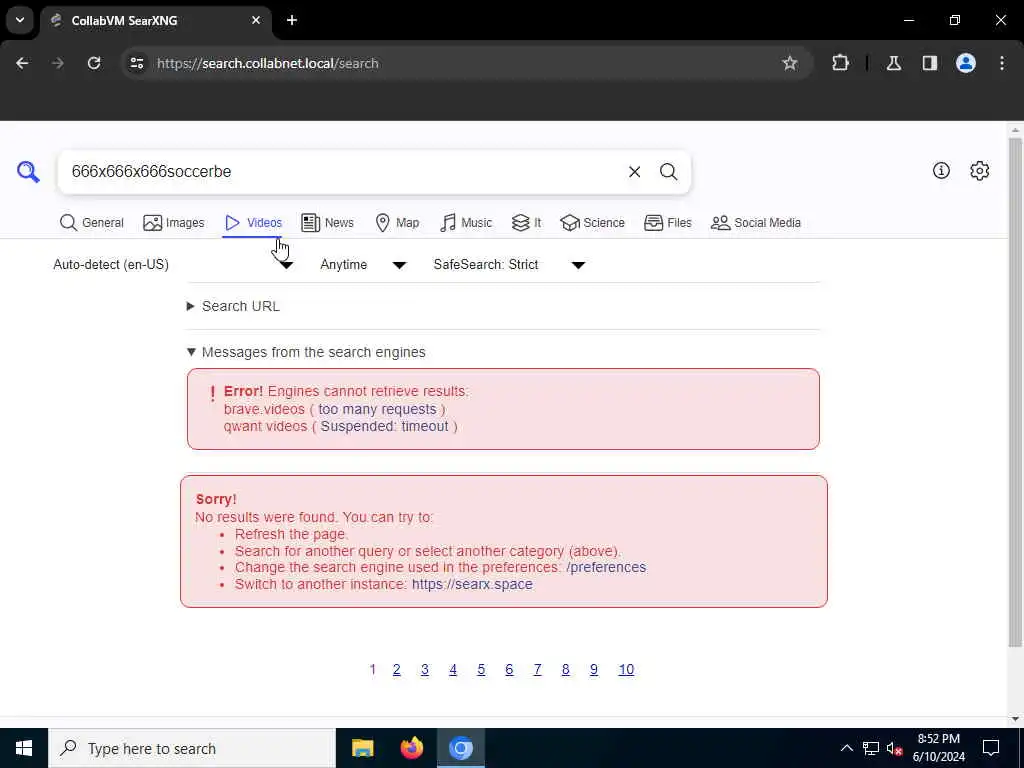This screenshot has width=1024, height=768.
Task: Submit search with magnifier button
Action: coord(668,172)
